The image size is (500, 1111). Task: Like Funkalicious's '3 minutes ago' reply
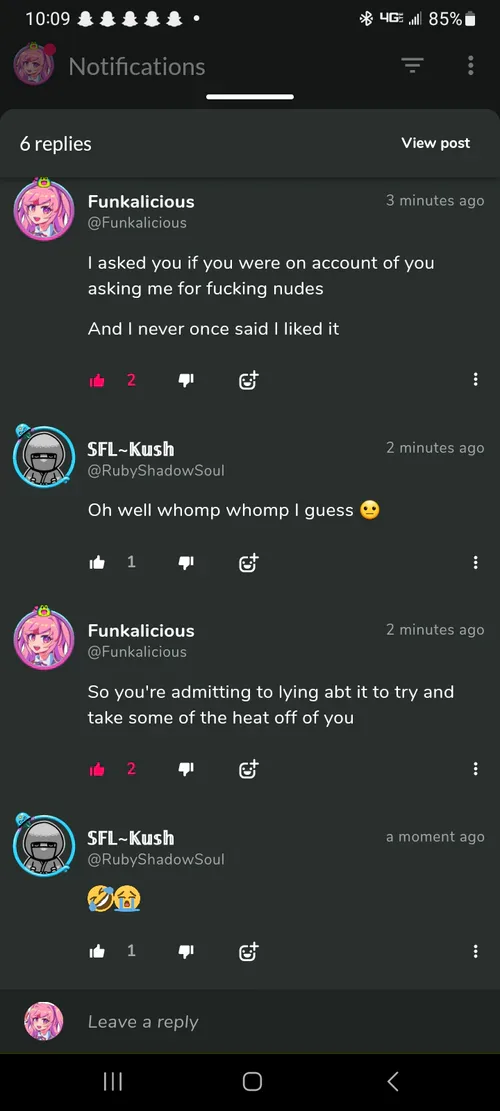pyautogui.click(x=97, y=380)
